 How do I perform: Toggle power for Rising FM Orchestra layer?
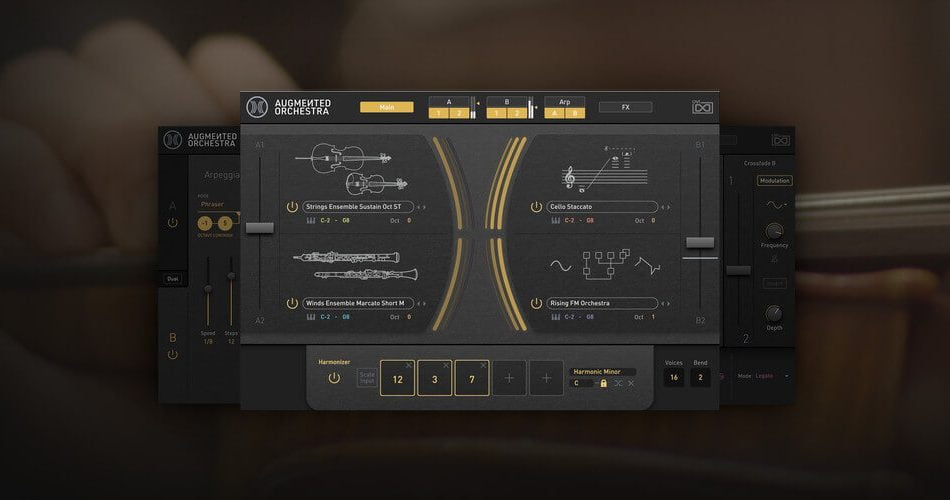[536, 303]
